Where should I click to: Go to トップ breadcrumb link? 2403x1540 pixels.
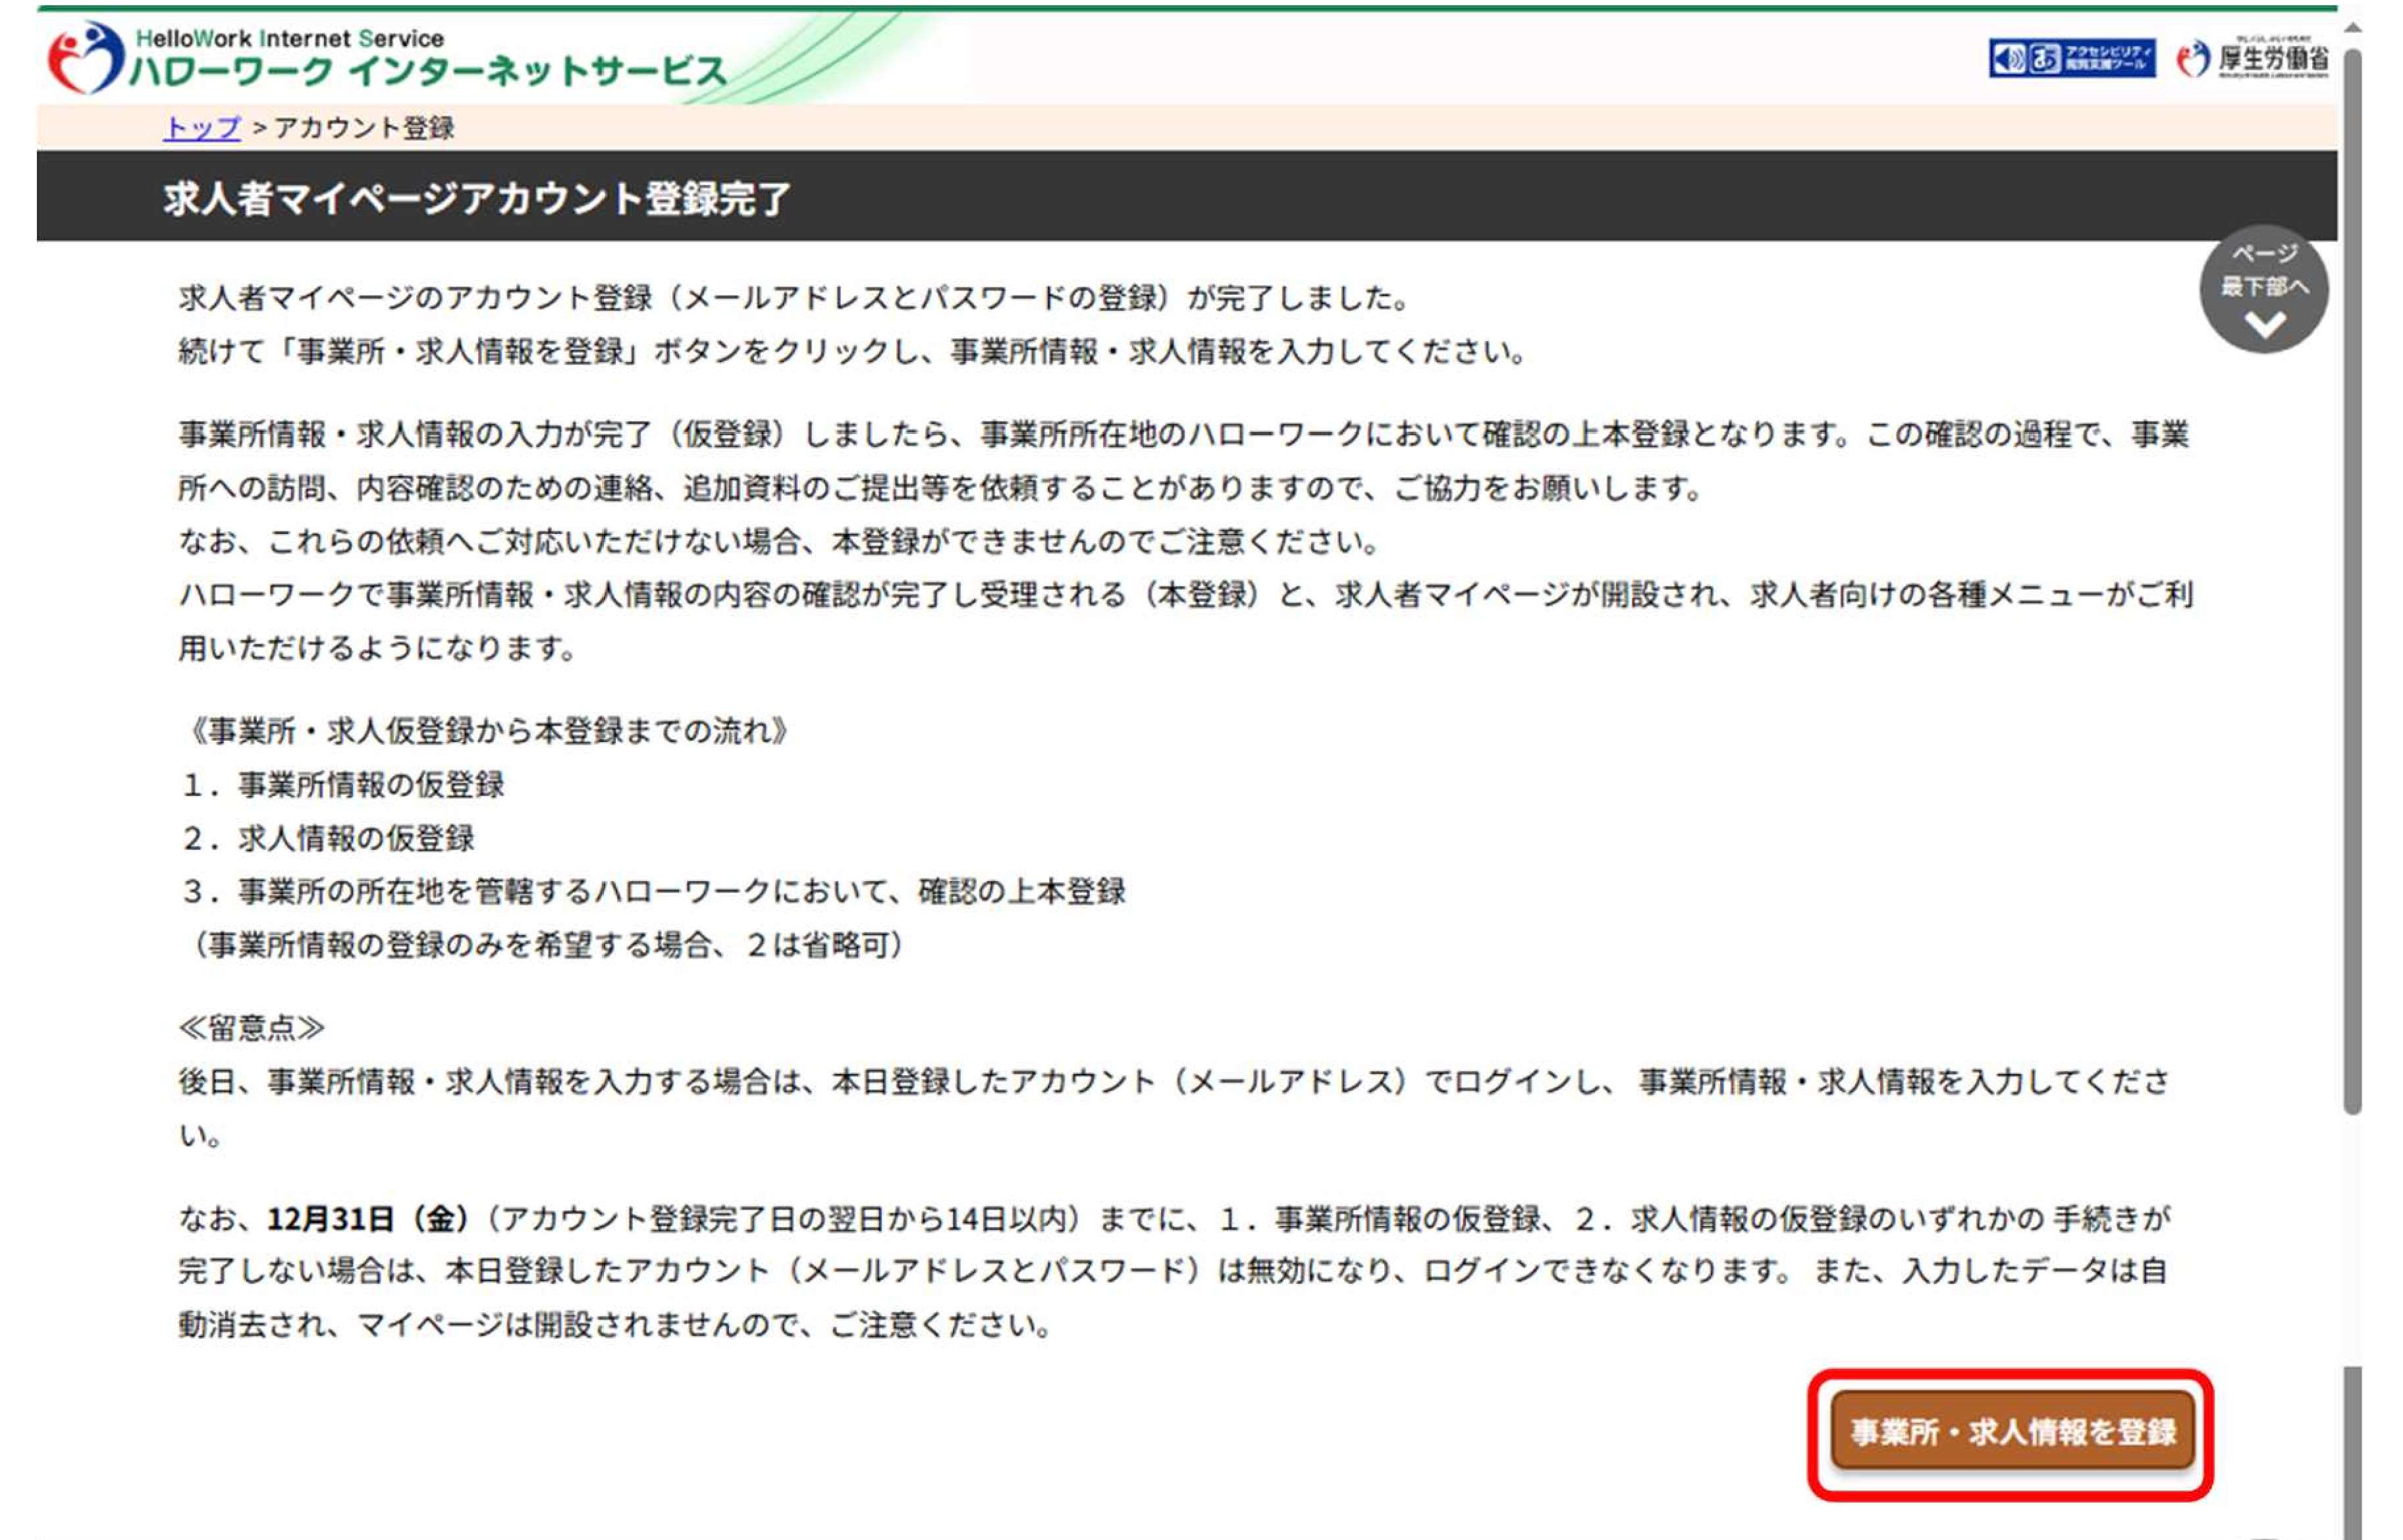click(x=202, y=128)
